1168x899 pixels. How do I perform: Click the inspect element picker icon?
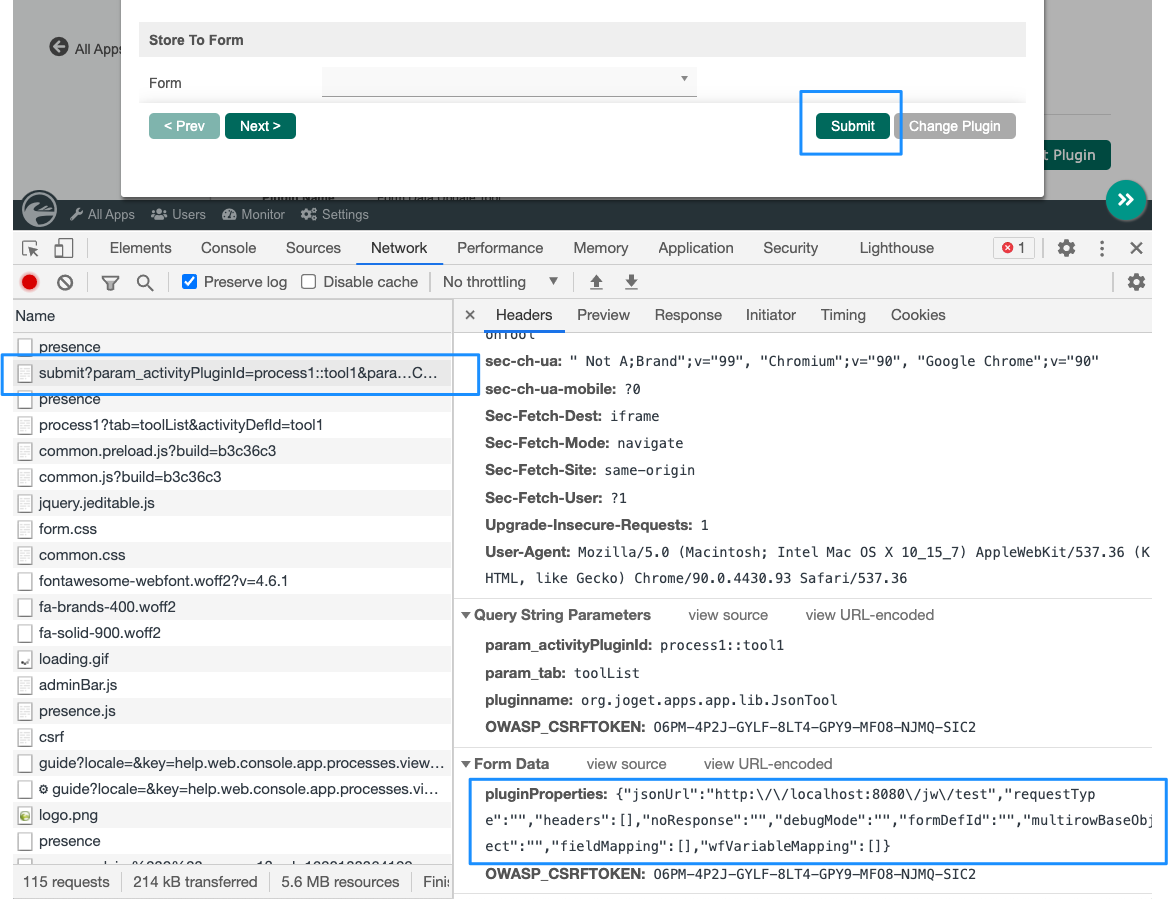[31, 248]
